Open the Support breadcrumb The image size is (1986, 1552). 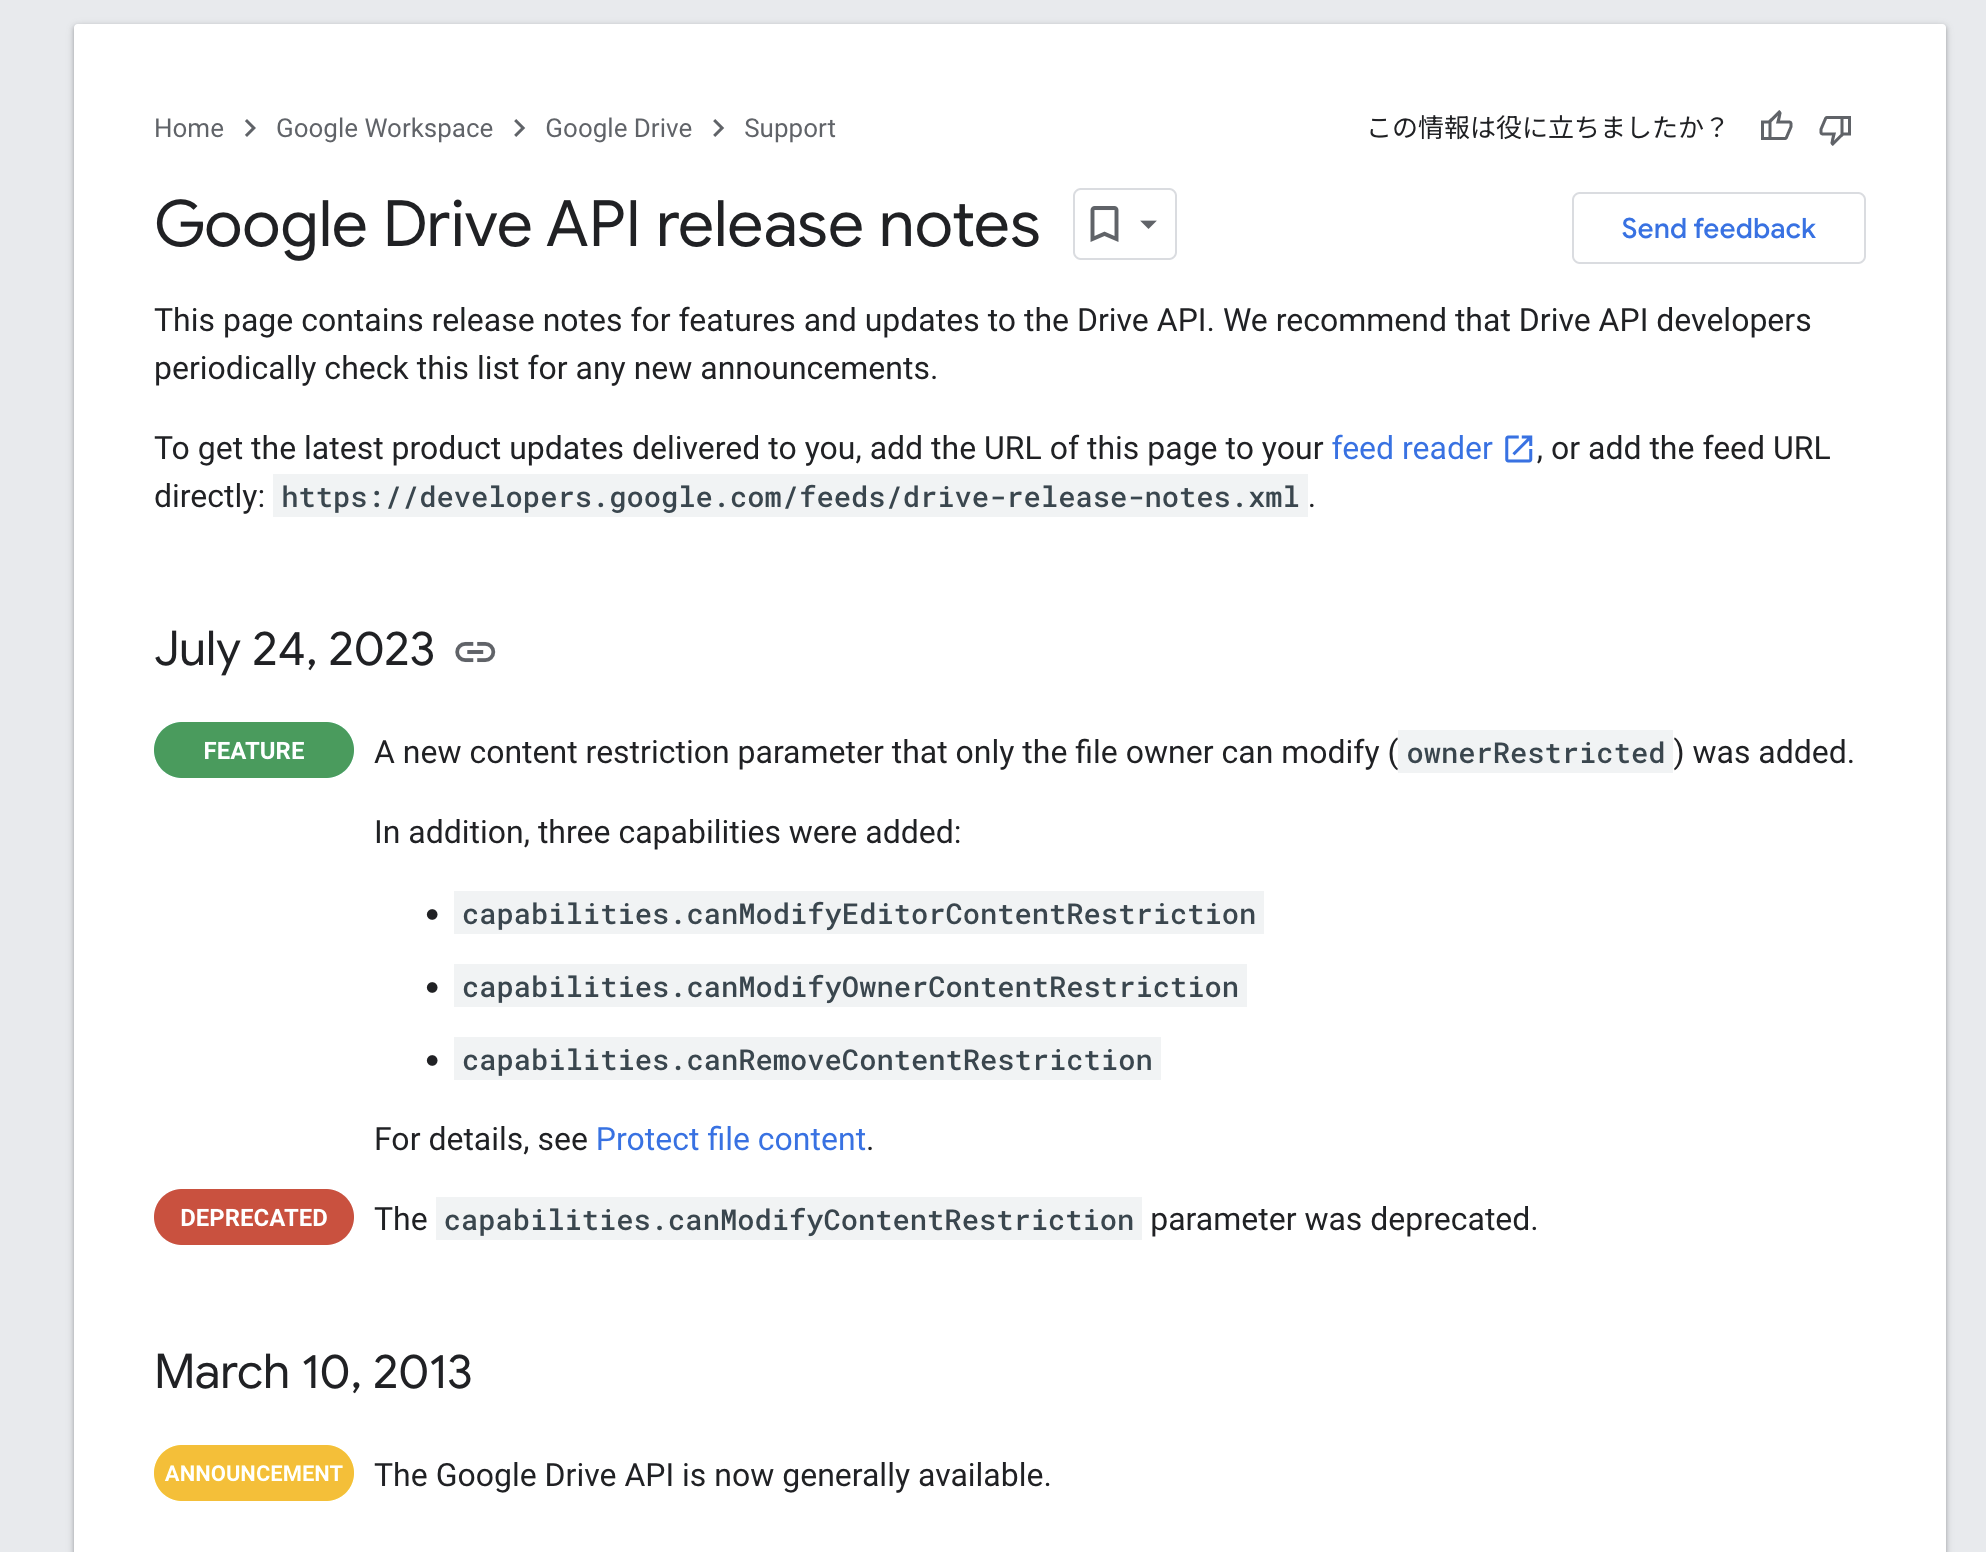pyautogui.click(x=789, y=128)
